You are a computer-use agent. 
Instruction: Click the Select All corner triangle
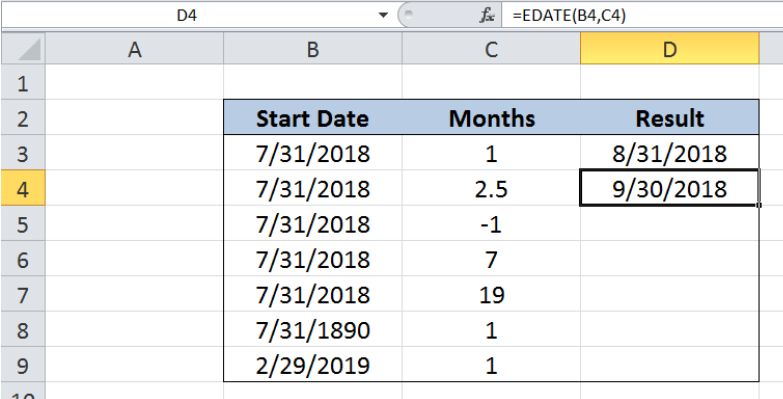tap(23, 49)
